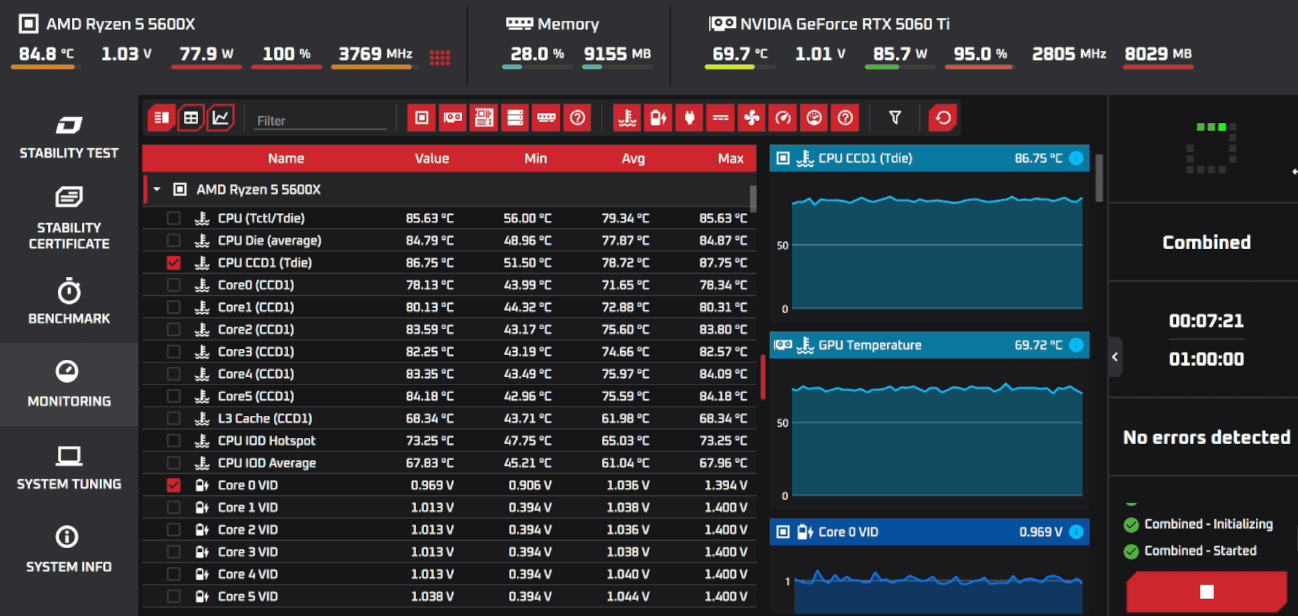Select CPU IOD Average row name
The width and height of the screenshot is (1298, 616).
[x=267, y=463]
